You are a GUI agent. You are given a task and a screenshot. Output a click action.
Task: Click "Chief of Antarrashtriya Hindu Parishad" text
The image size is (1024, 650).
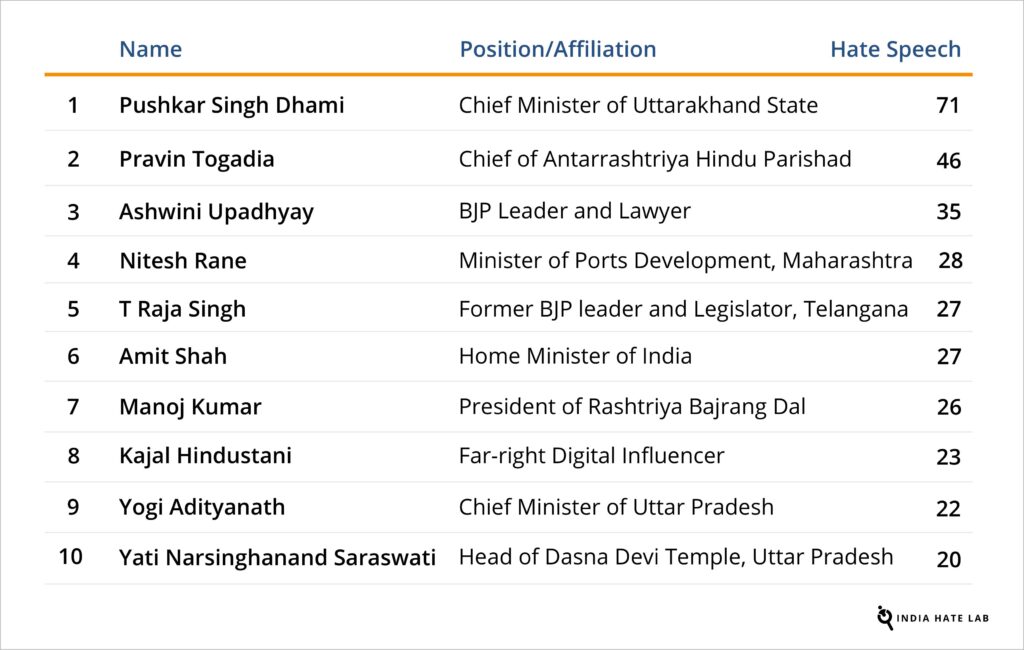coord(654,159)
